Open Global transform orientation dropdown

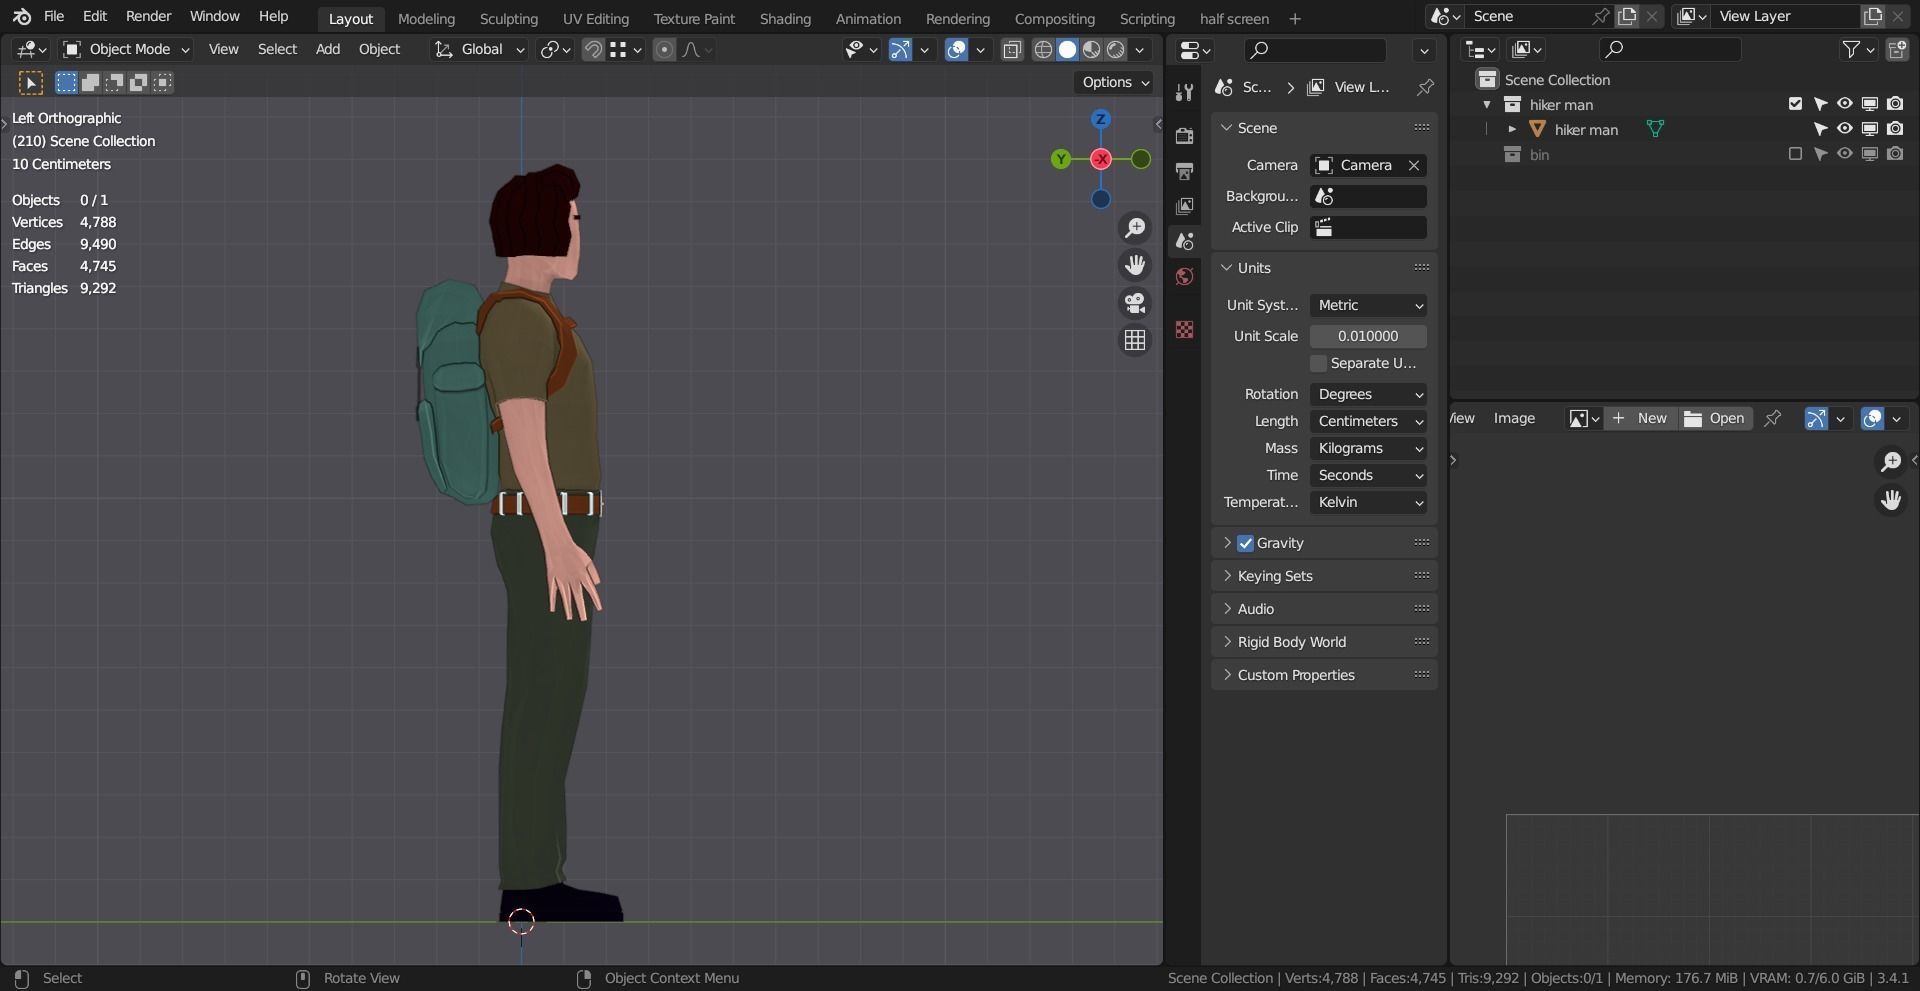click(x=479, y=49)
